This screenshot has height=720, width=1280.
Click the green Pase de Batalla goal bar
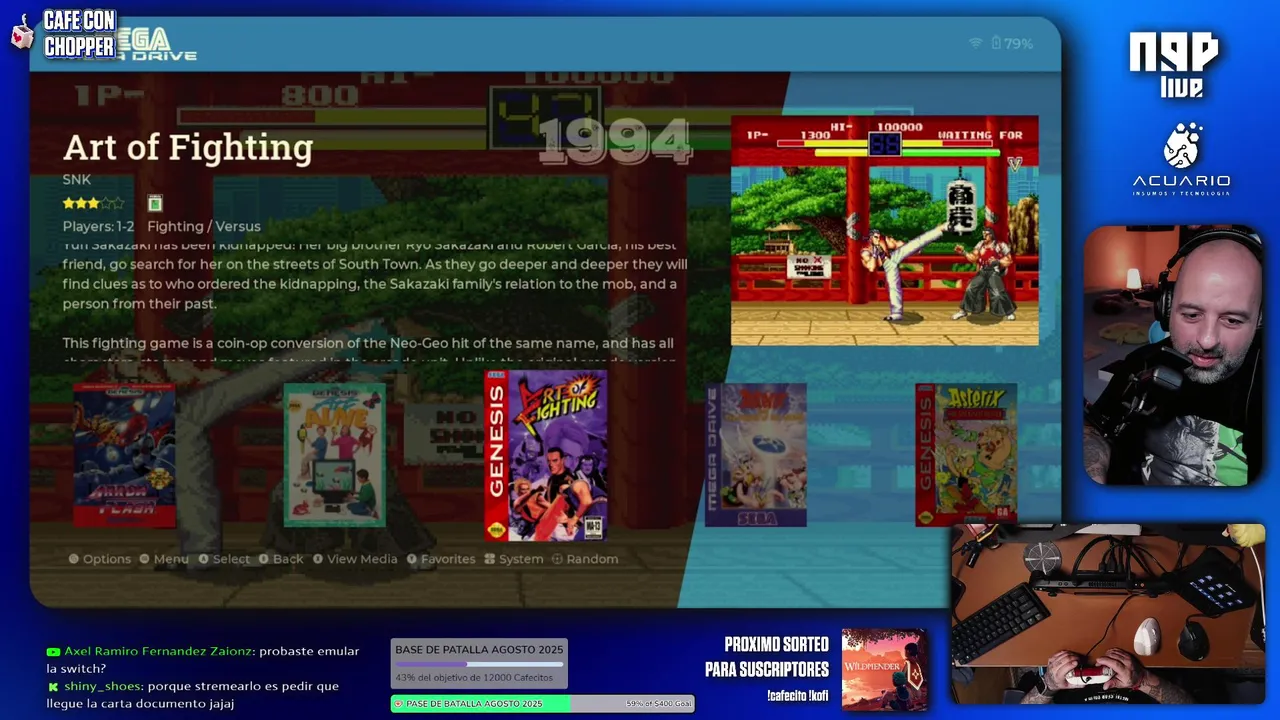coord(542,704)
